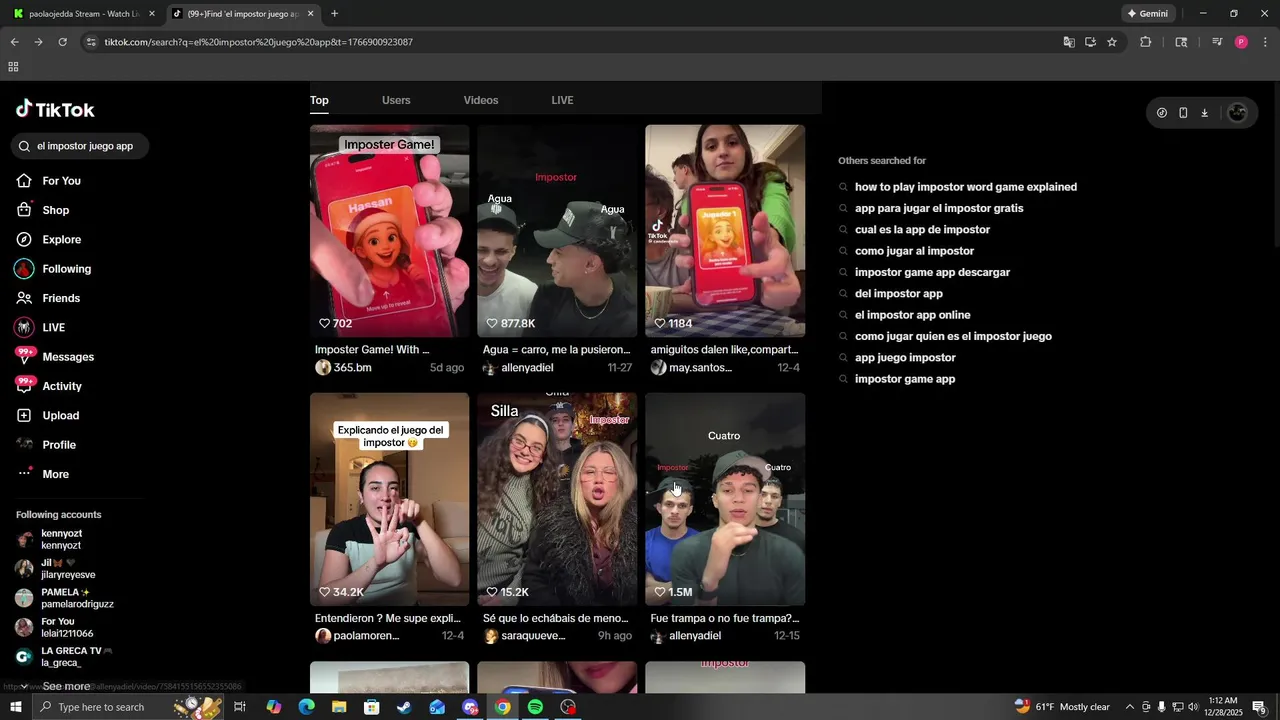Open the Chrome apps grid shortcut
The image size is (1280, 720).
point(13,67)
